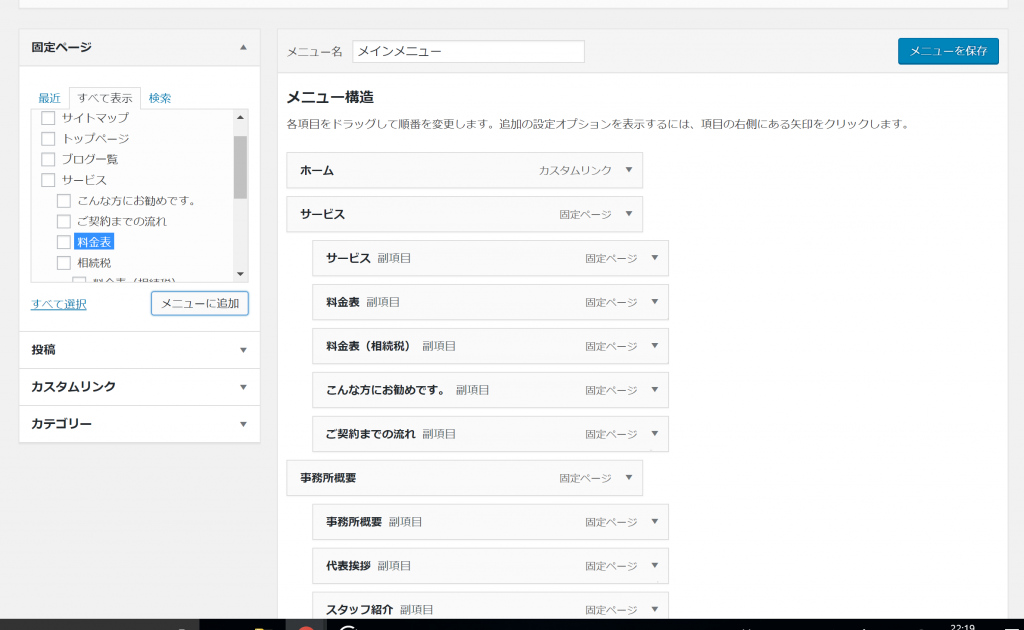The height and width of the screenshot is (630, 1024).
Task: Open the 検索 tab
Action: [x=159, y=98]
